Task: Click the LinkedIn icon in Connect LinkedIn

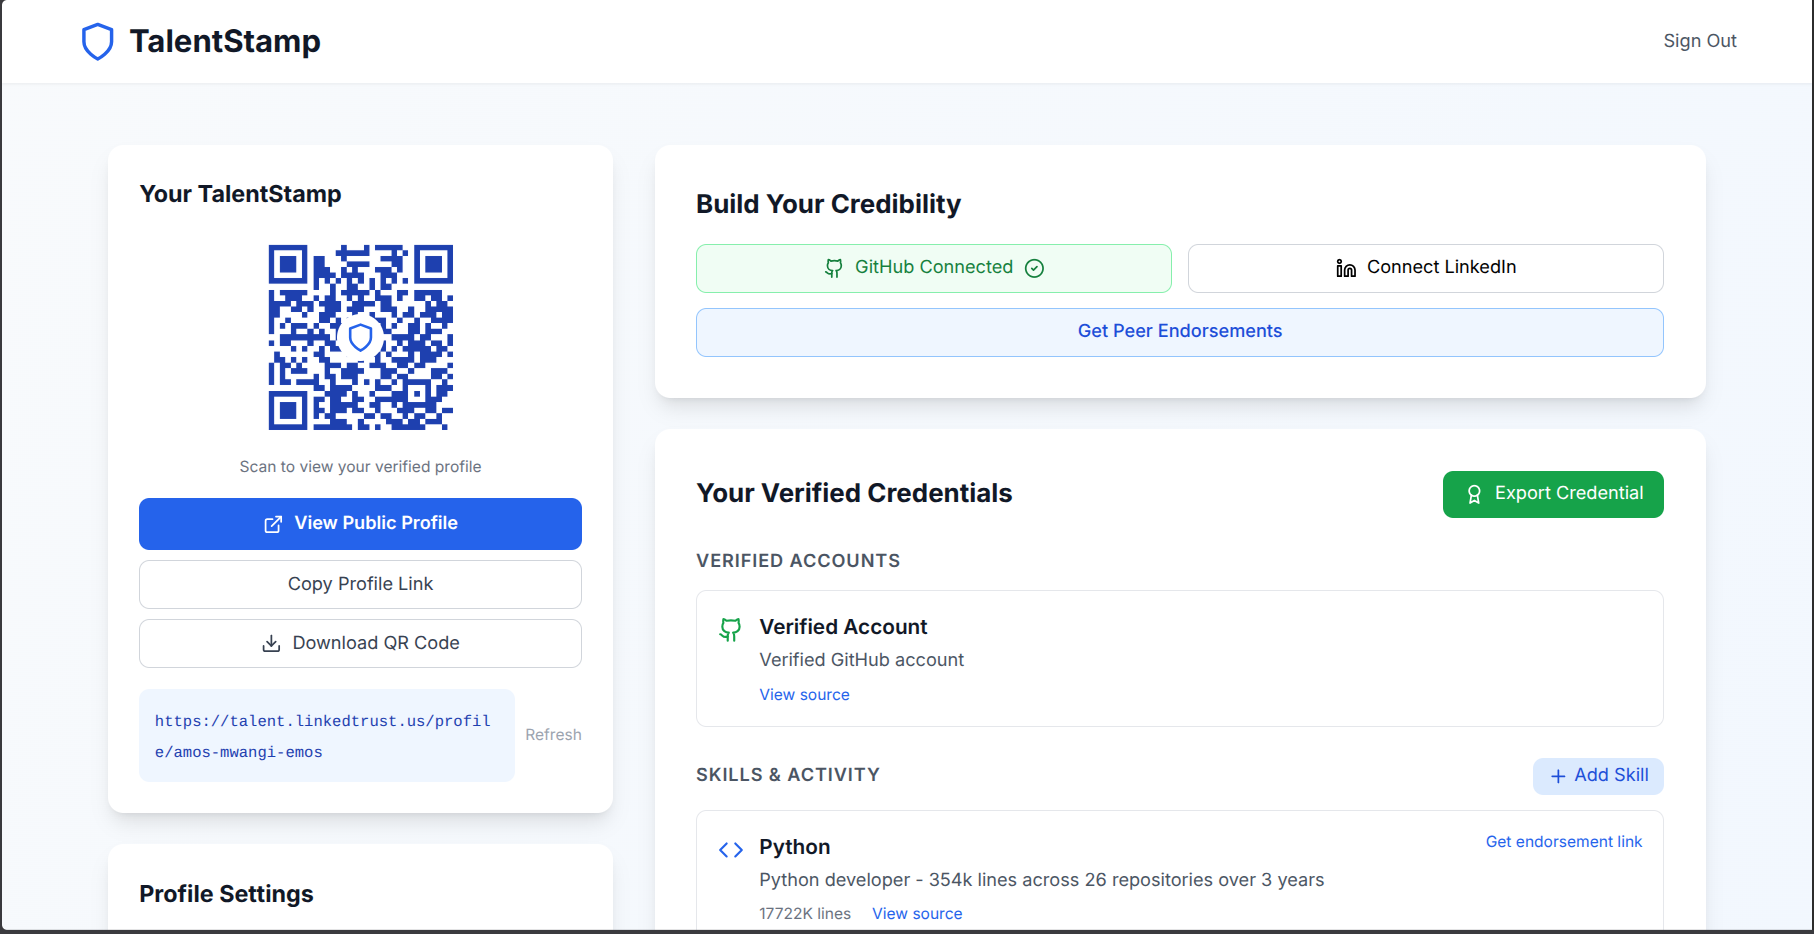Action: [1346, 268]
